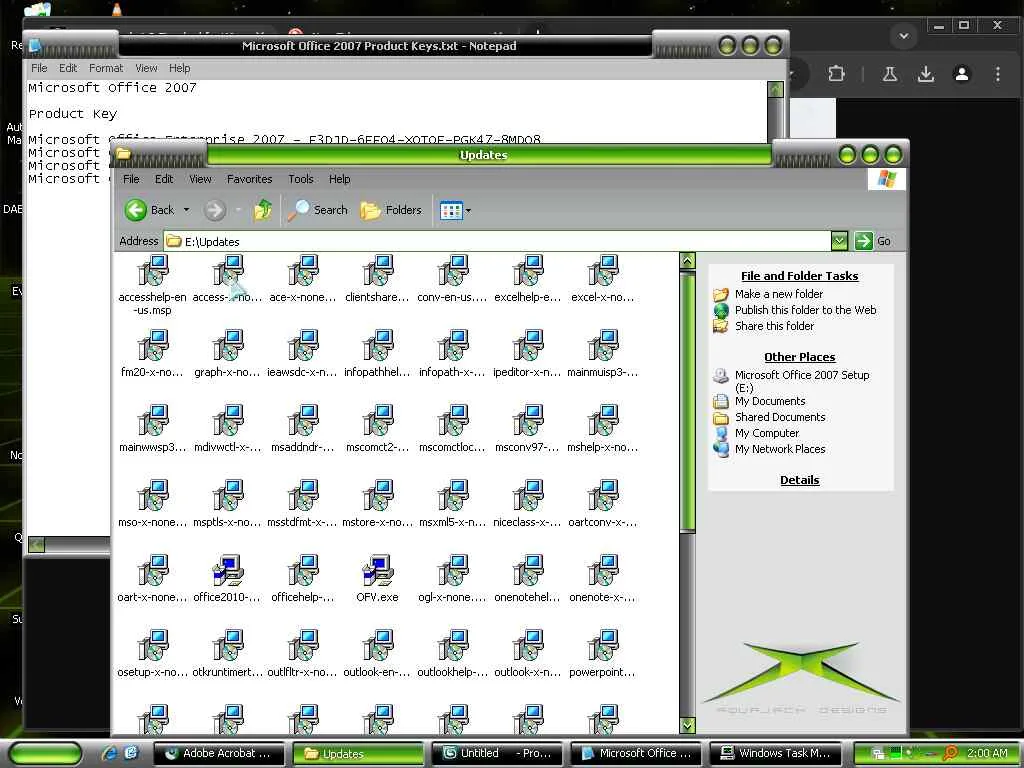Go up one folder level
Viewport: 1024px width, 768px height.
[263, 210]
